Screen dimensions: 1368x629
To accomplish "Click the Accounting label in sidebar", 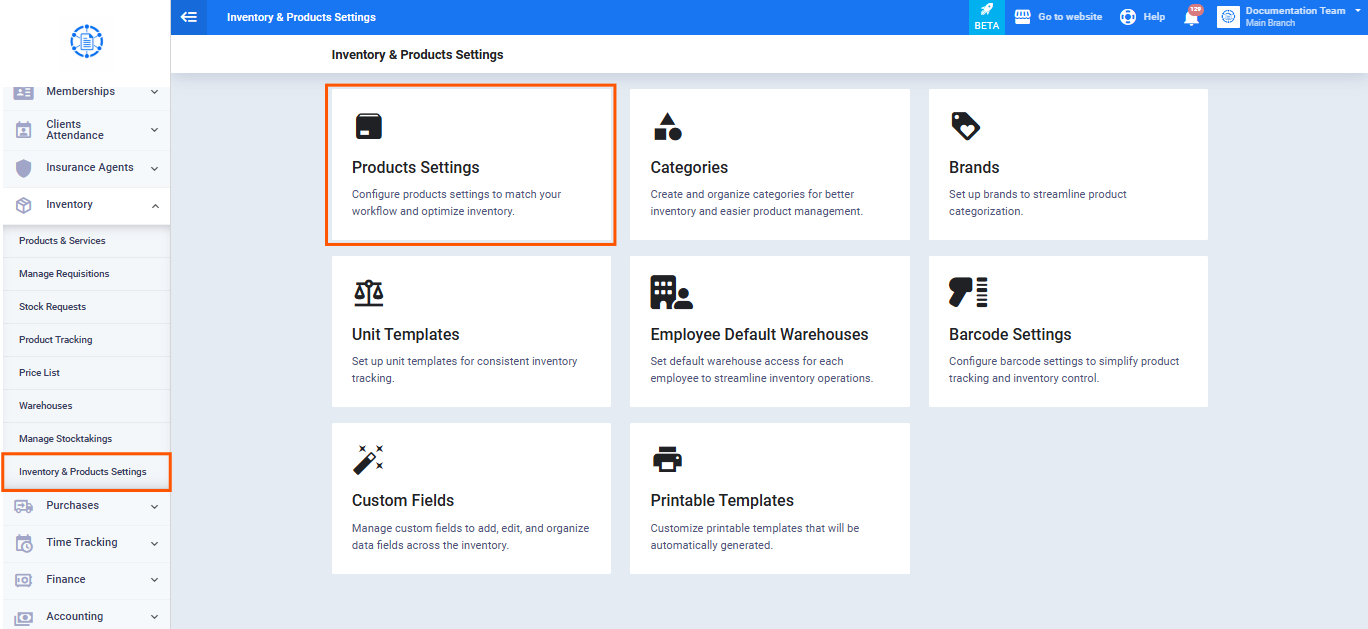I will coord(74,617).
